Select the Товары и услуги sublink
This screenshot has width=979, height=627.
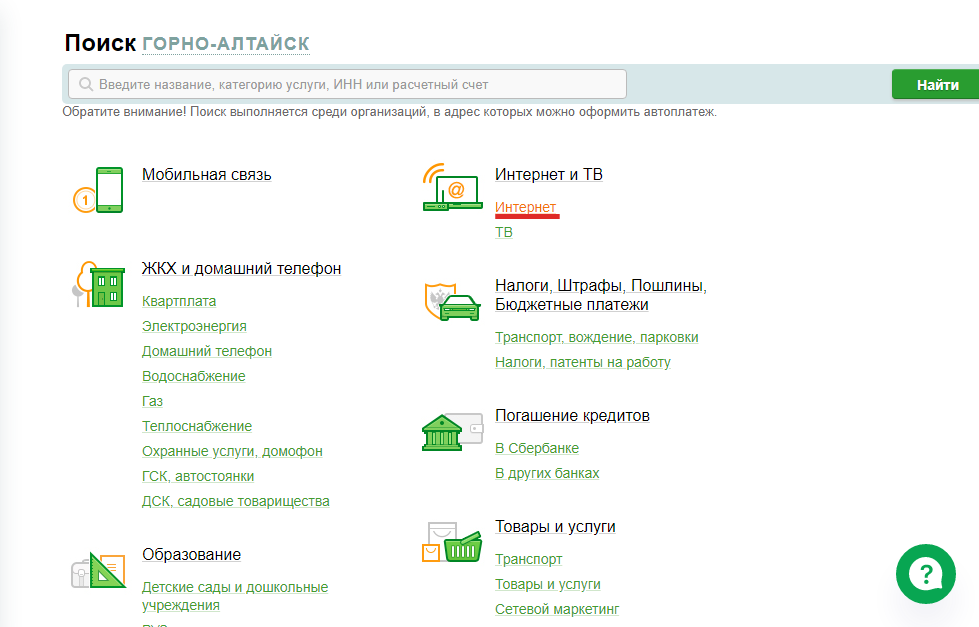tap(548, 584)
